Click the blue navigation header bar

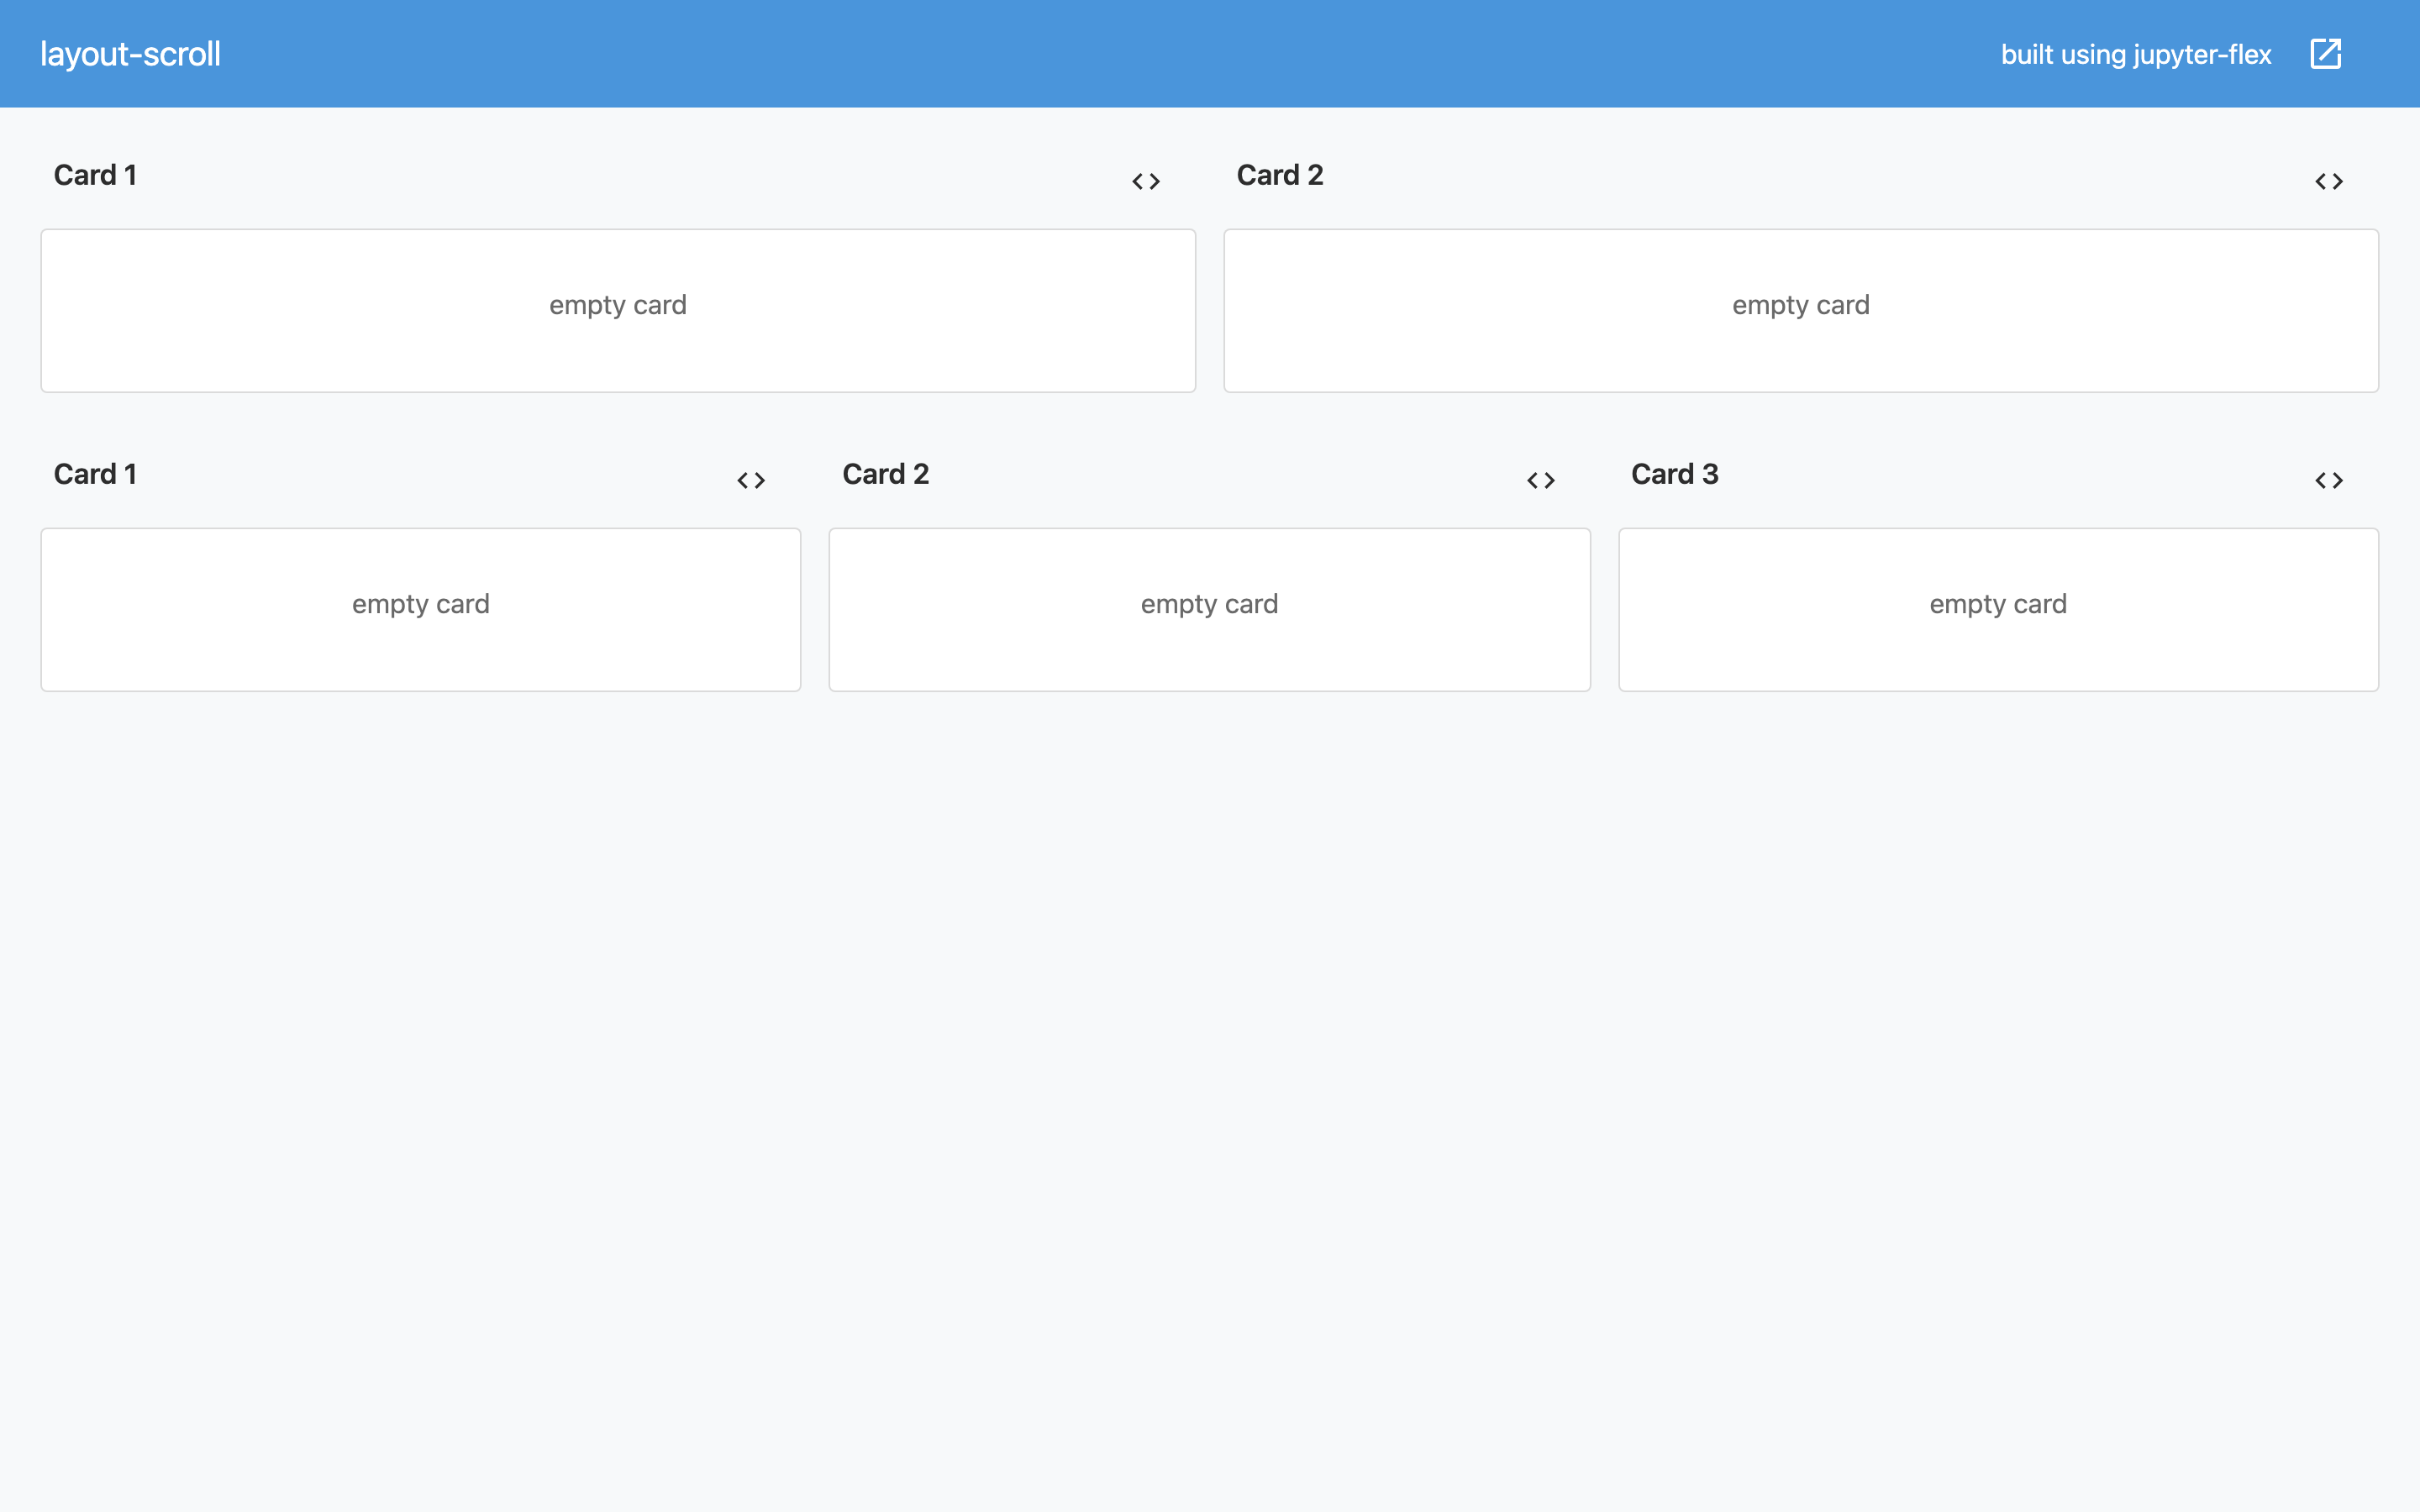[1100, 54]
